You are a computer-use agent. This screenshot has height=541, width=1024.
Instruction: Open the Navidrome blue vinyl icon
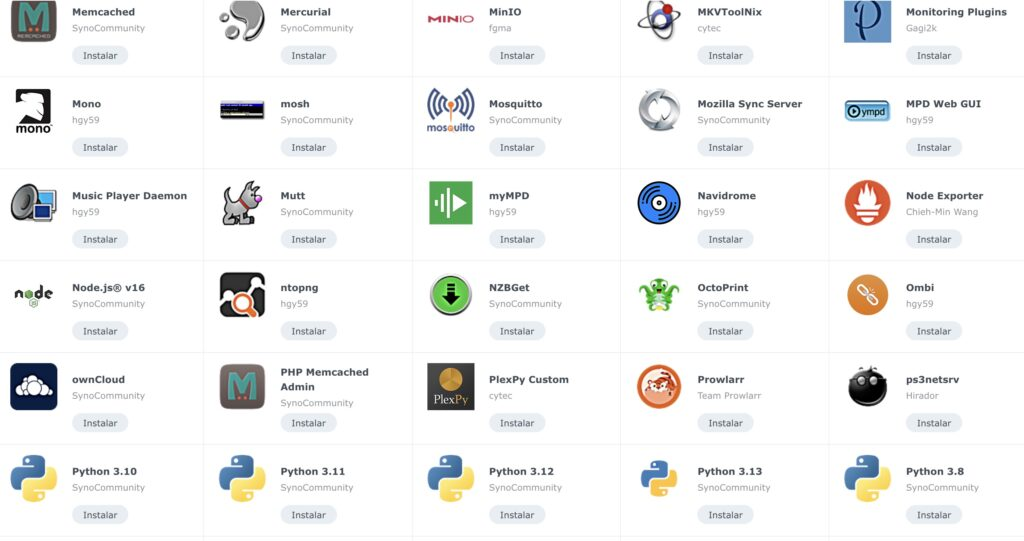point(659,203)
